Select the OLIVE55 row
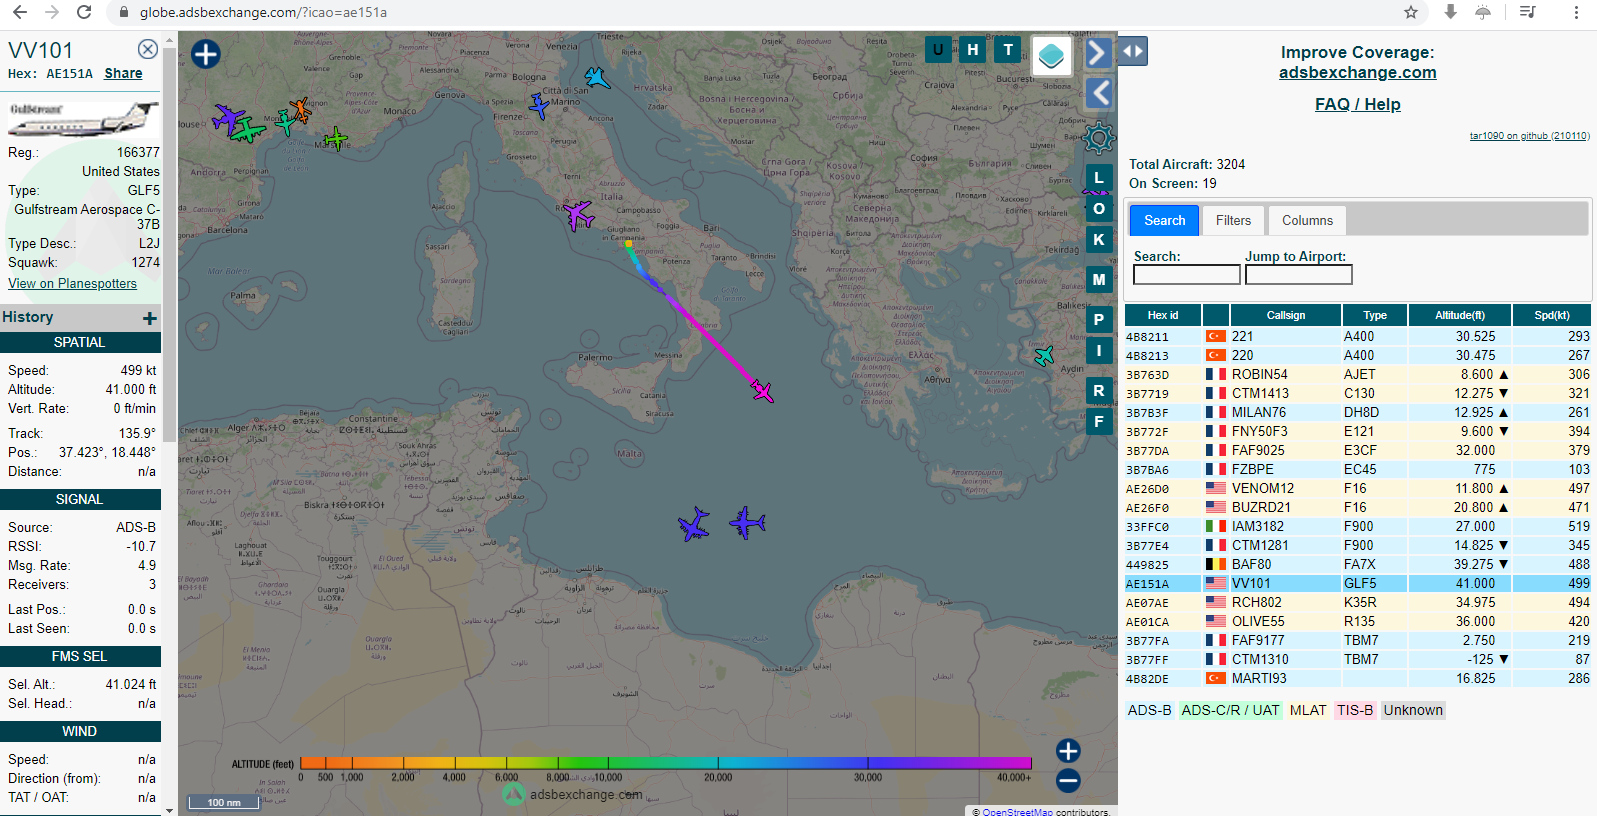Image resolution: width=1597 pixels, height=816 pixels. 1357,622
